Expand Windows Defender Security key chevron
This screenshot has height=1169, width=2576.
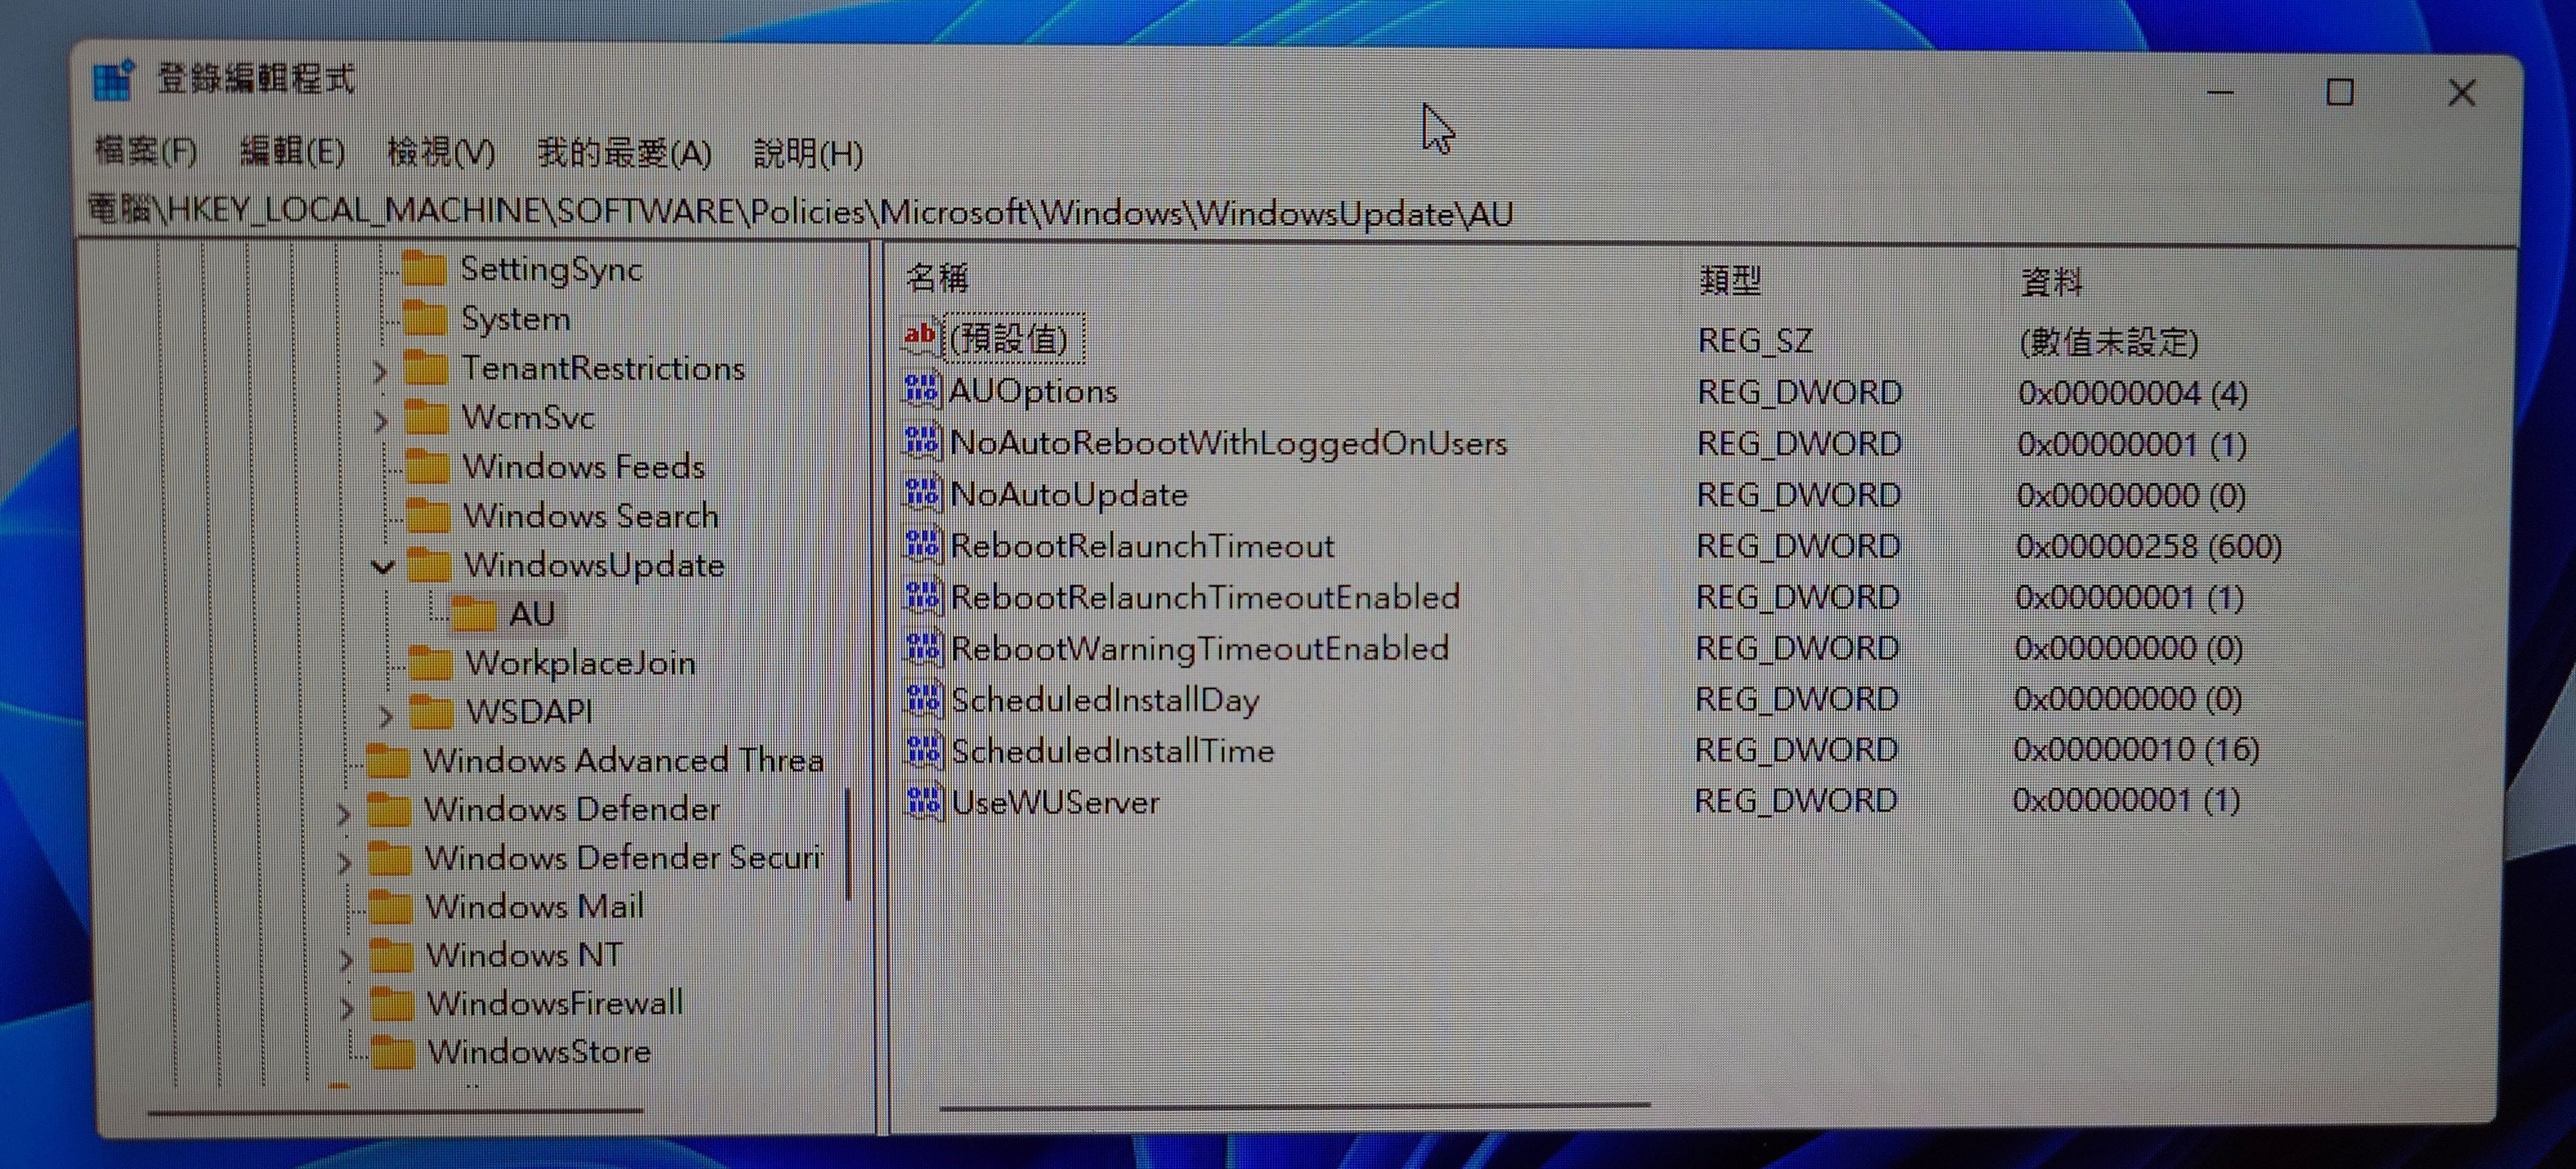(344, 862)
